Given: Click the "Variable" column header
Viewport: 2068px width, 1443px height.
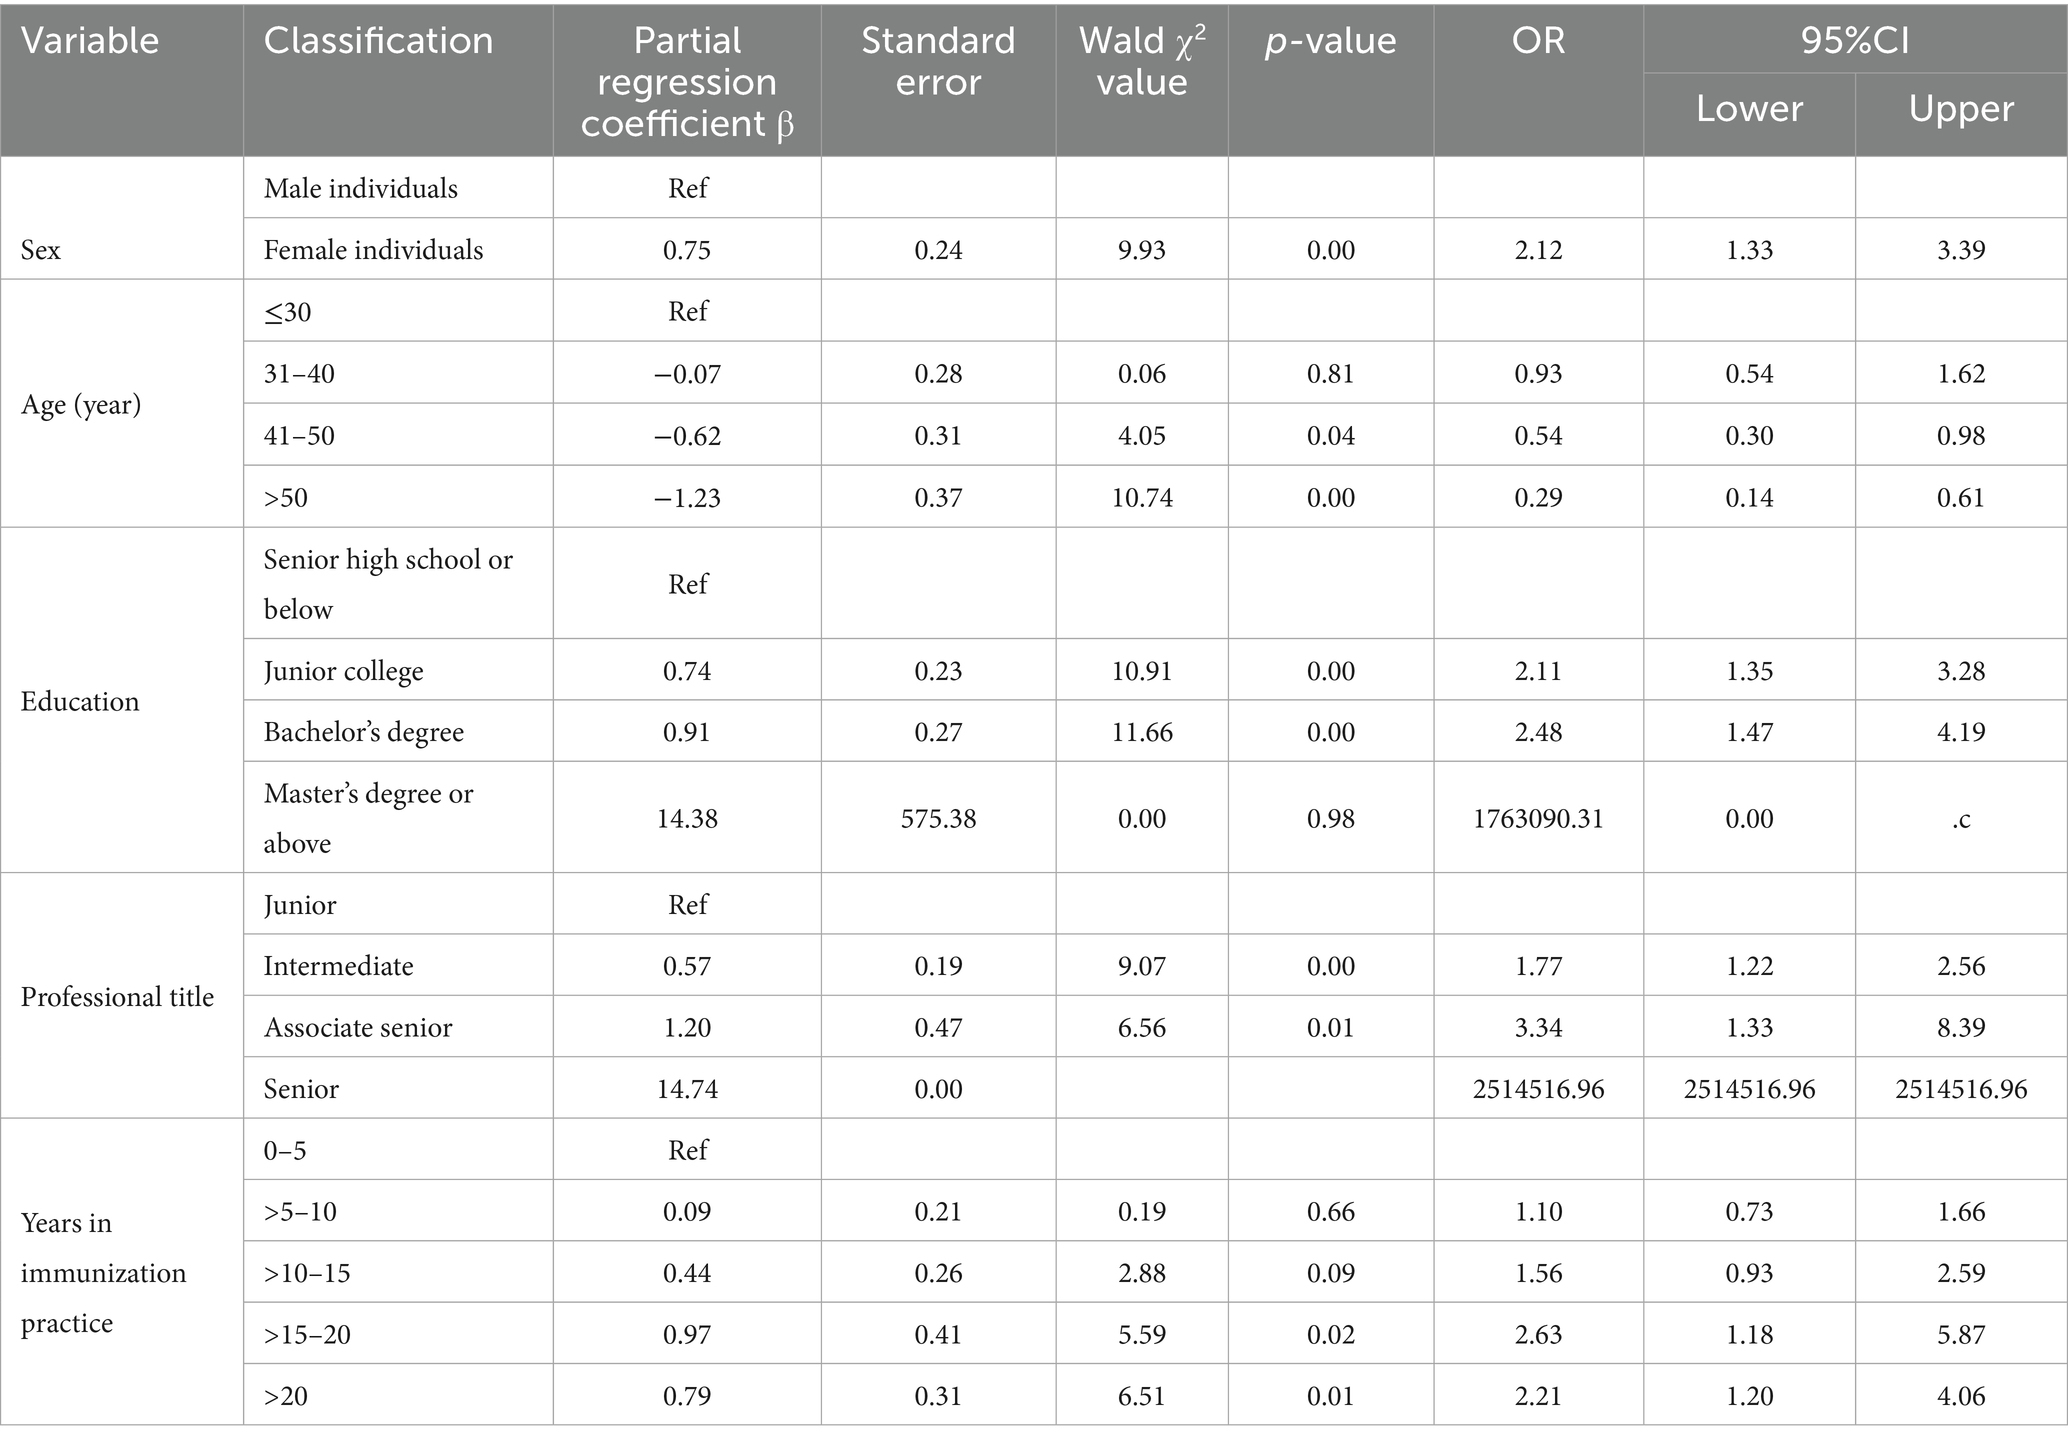Looking at the screenshot, I should coord(90,41).
